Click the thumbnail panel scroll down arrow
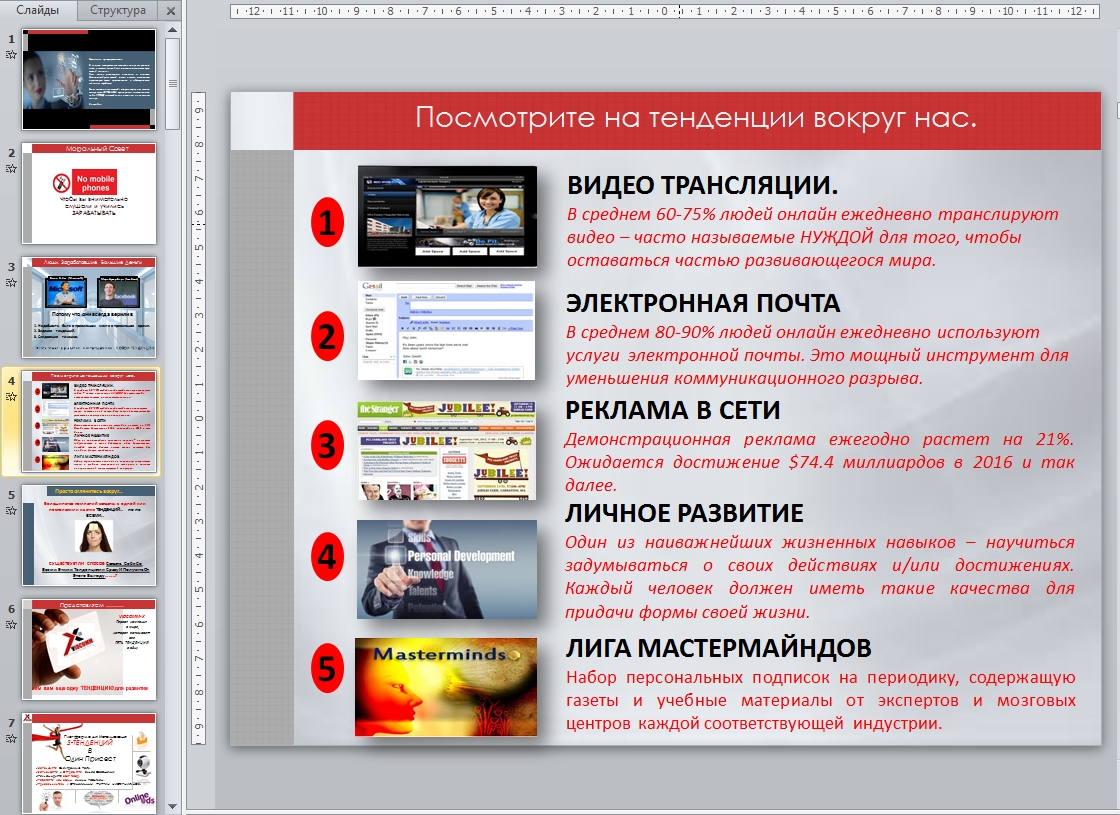 pyautogui.click(x=172, y=806)
